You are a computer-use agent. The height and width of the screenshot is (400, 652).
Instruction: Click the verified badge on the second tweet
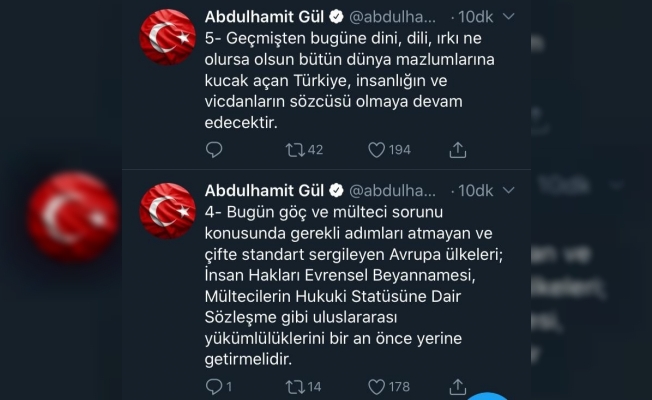(x=337, y=190)
